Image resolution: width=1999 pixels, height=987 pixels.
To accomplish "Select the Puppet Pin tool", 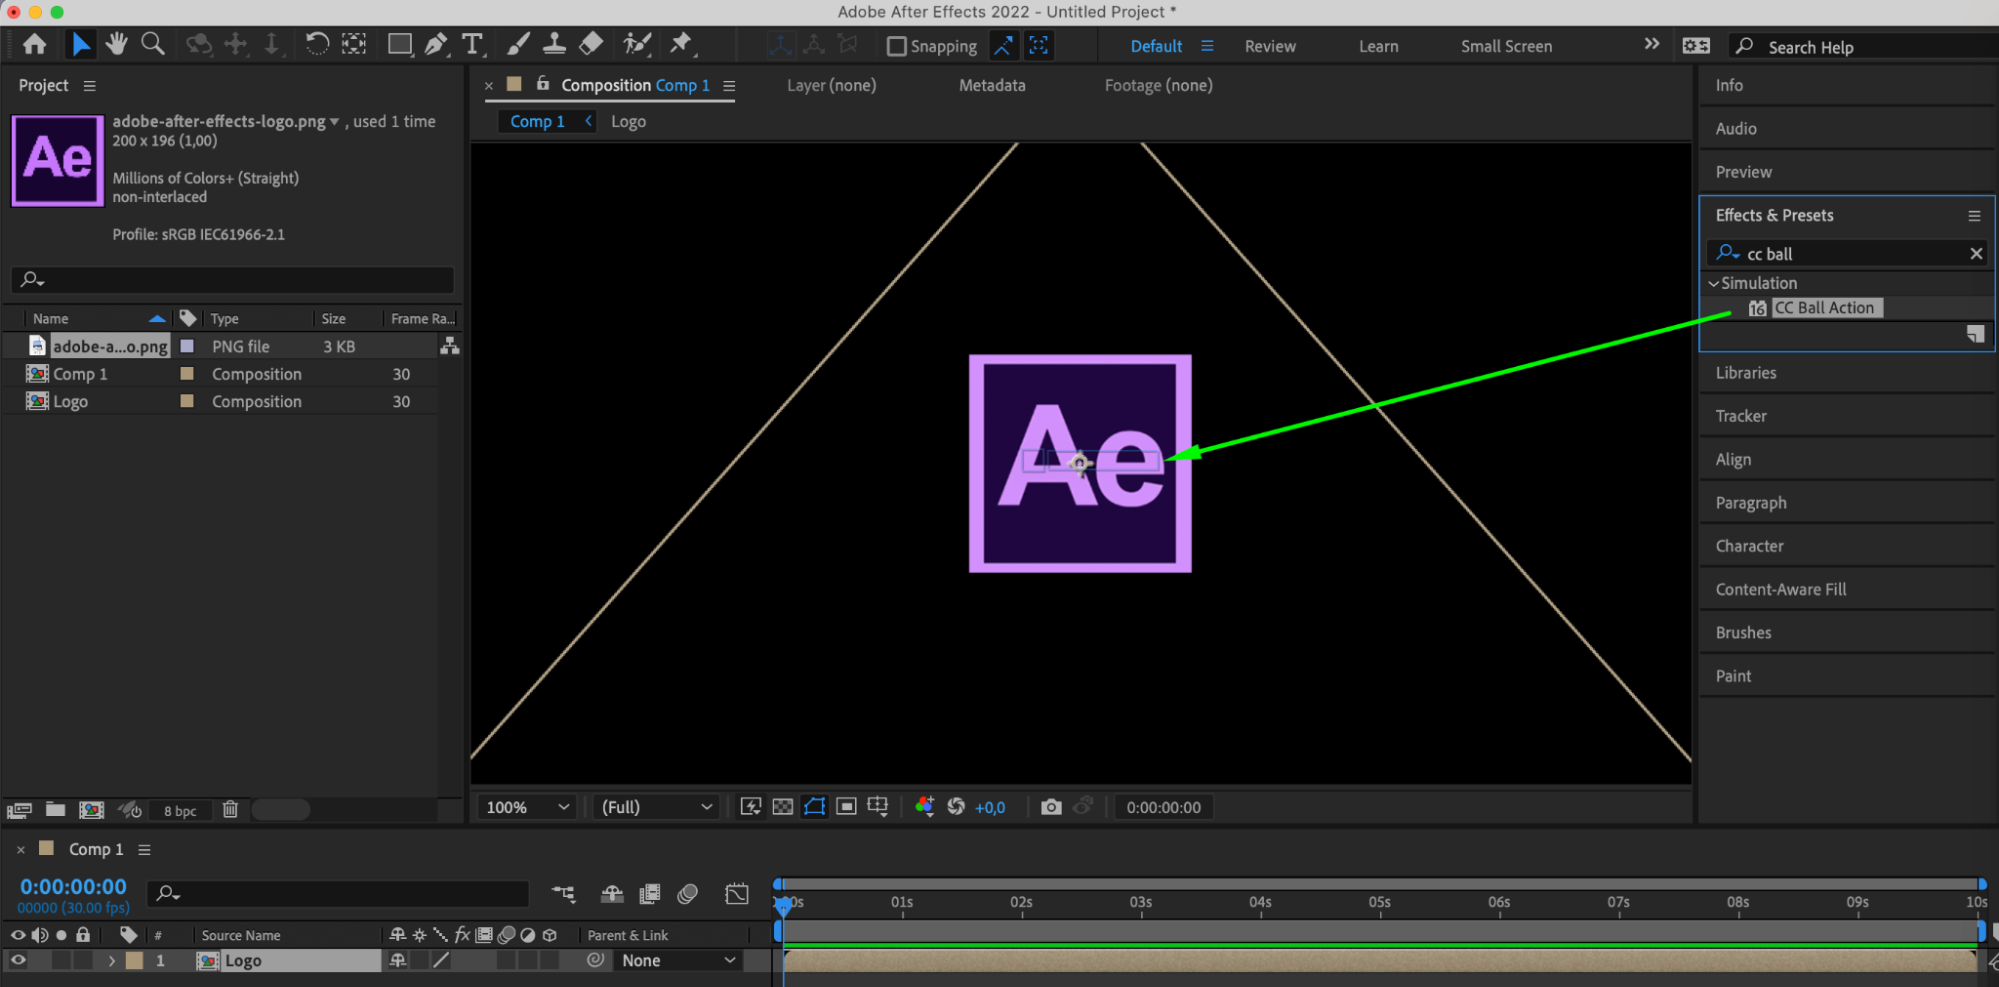I will pos(681,44).
